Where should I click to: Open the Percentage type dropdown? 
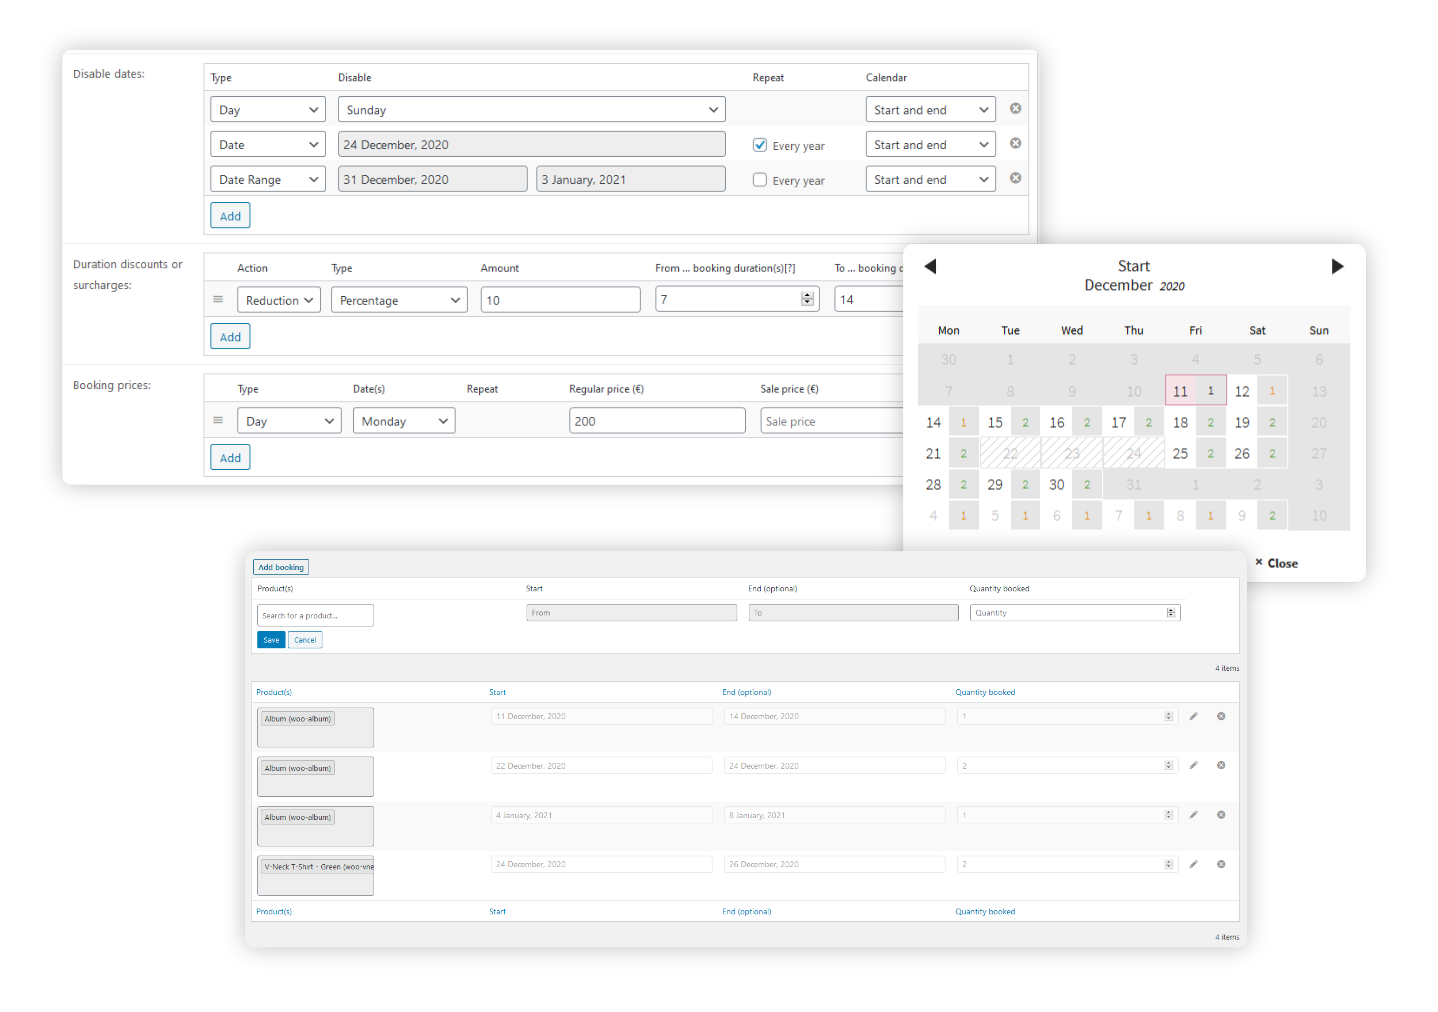(x=398, y=299)
